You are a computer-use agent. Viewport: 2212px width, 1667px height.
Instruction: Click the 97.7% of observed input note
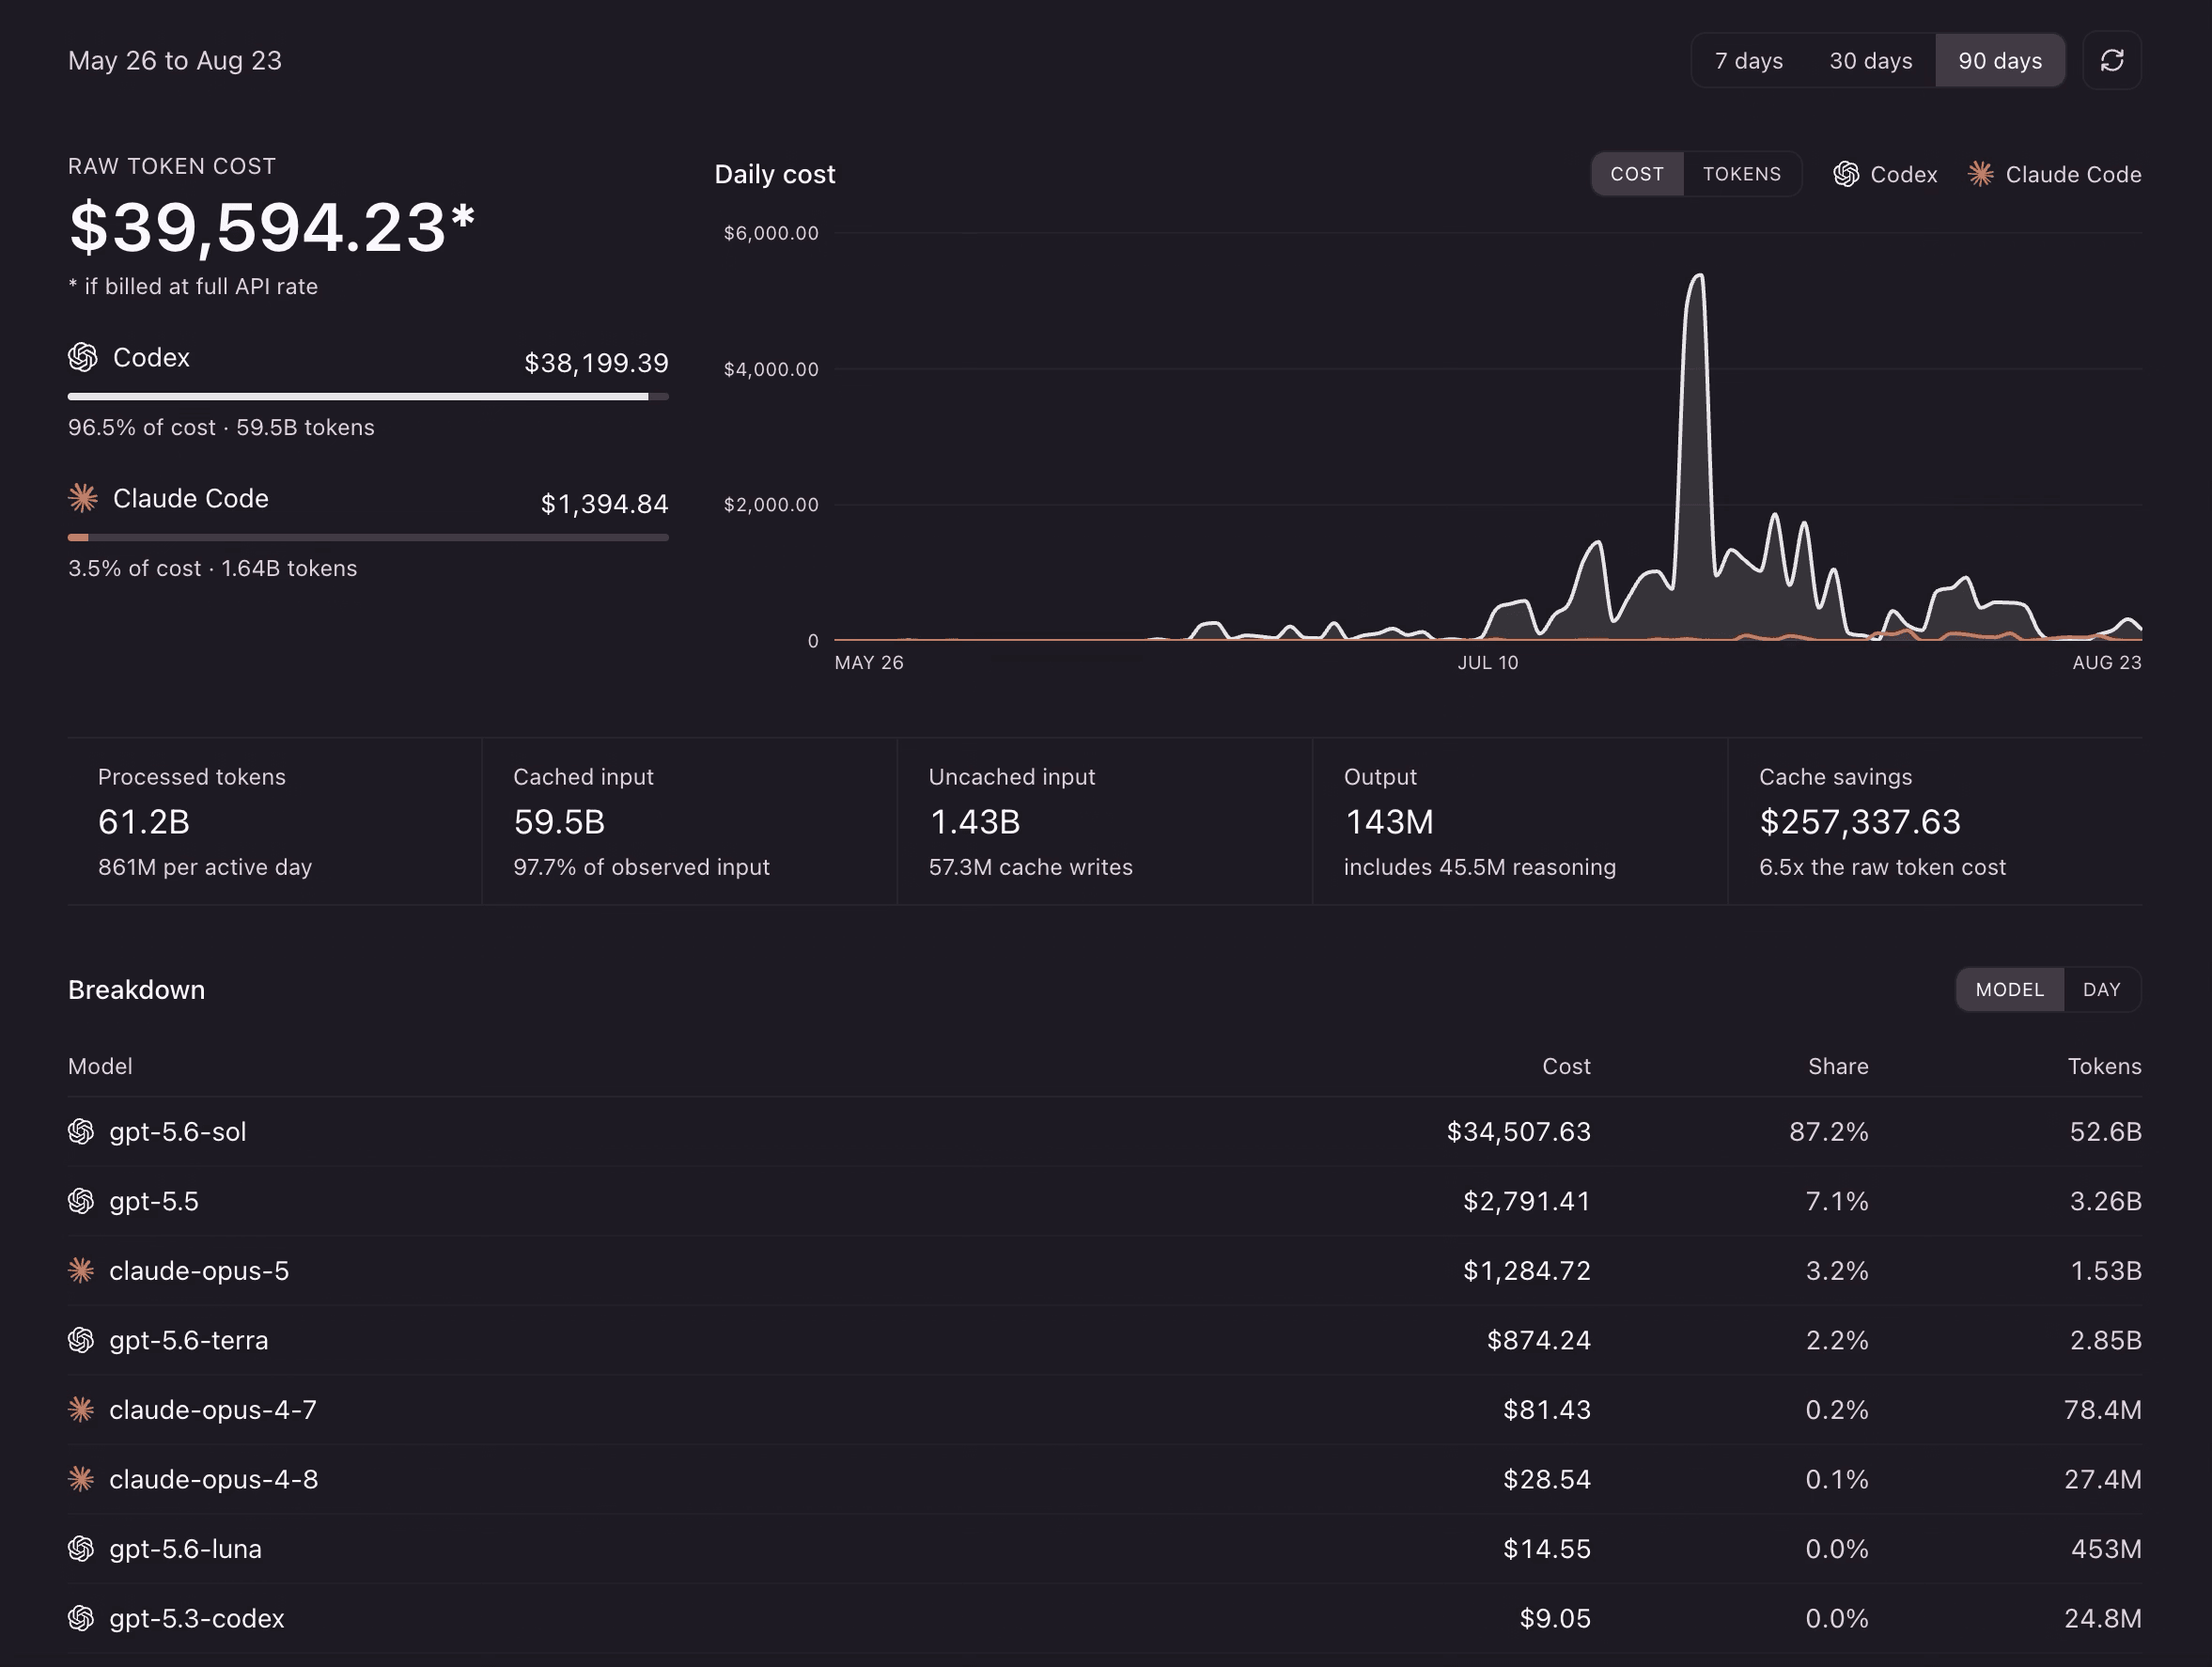tap(641, 867)
